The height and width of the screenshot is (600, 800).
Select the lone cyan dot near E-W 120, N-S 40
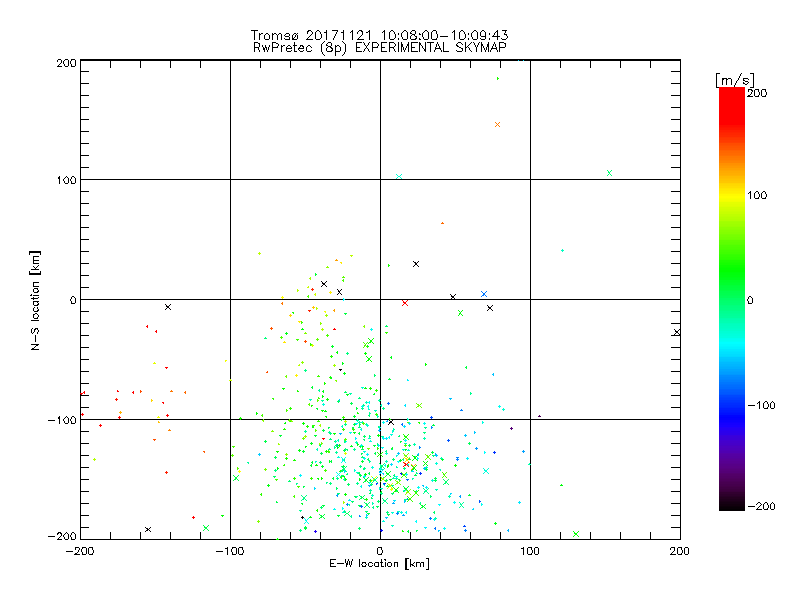click(562, 251)
